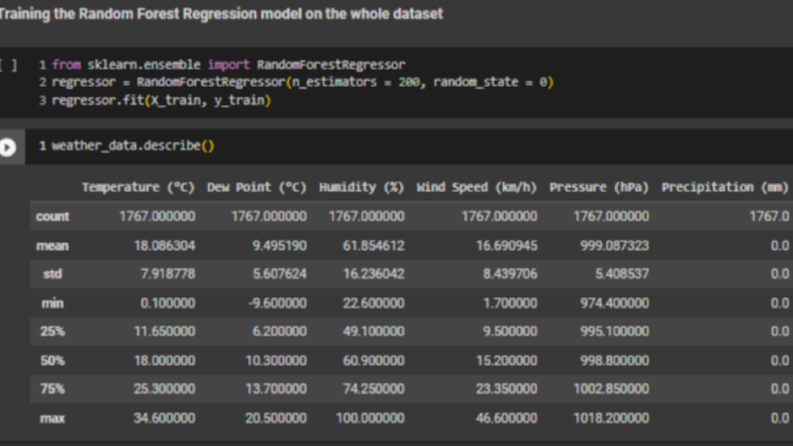This screenshot has width=793, height=446.
Task: Click mean temperature value 18.086304
Action: coord(164,246)
